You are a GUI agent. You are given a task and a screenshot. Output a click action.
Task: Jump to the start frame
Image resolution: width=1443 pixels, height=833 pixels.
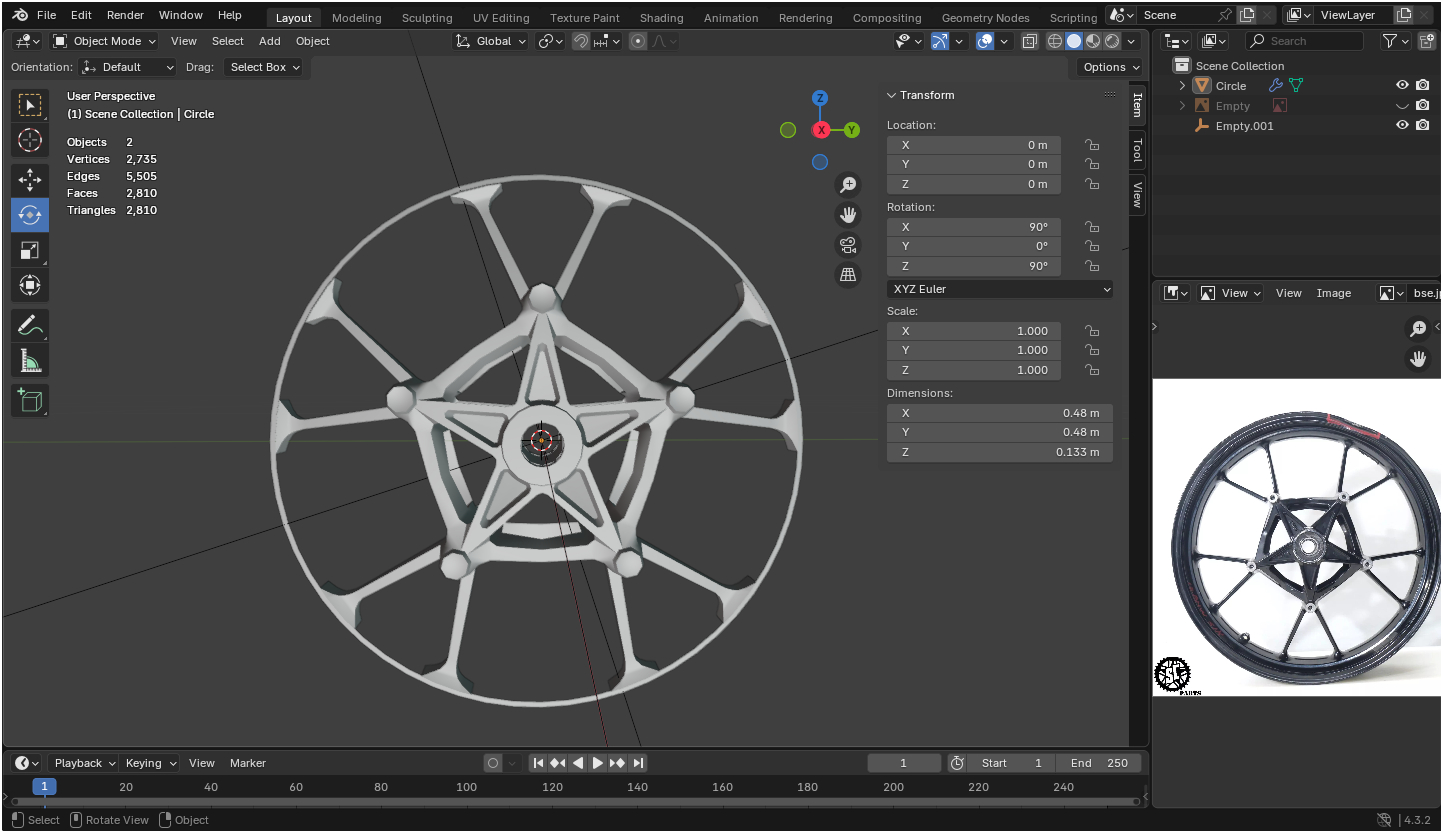(538, 763)
